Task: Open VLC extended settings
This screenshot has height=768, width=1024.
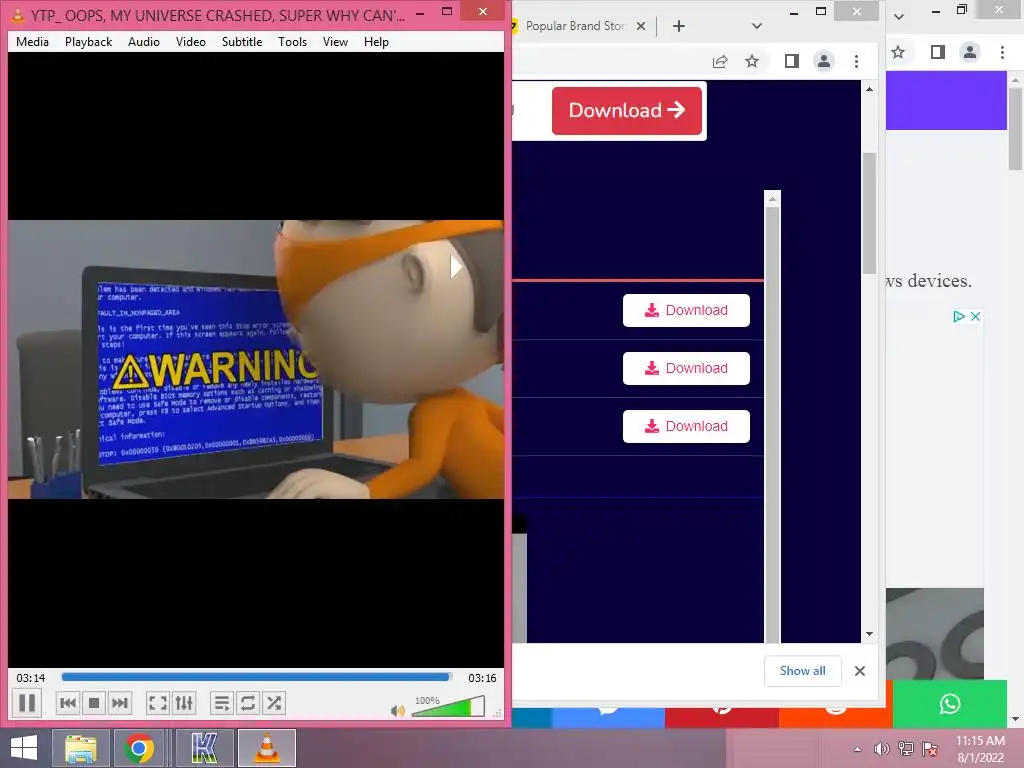Action: [184, 703]
